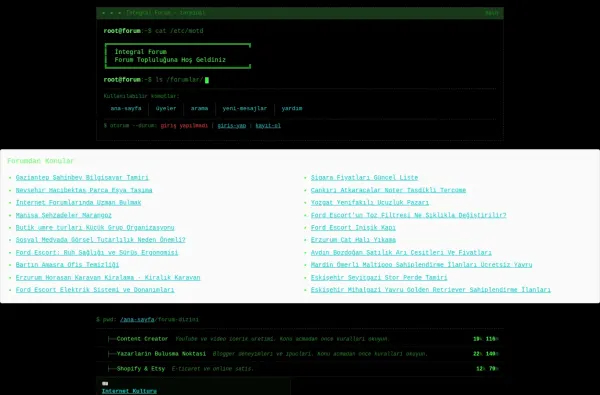Click the /ana-sayfa breadcrumb link

pyautogui.click(x=137, y=320)
